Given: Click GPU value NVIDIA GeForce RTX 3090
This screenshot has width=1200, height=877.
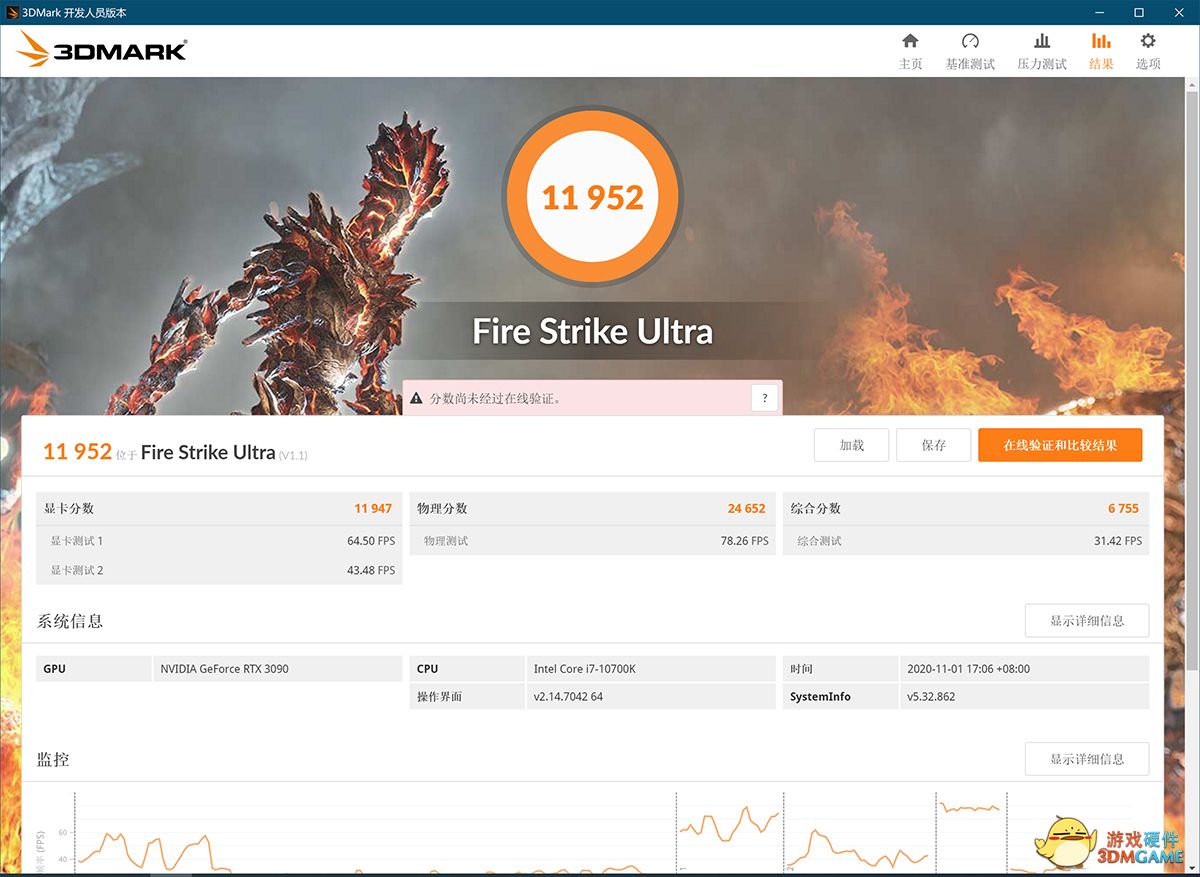Looking at the screenshot, I should pos(224,669).
